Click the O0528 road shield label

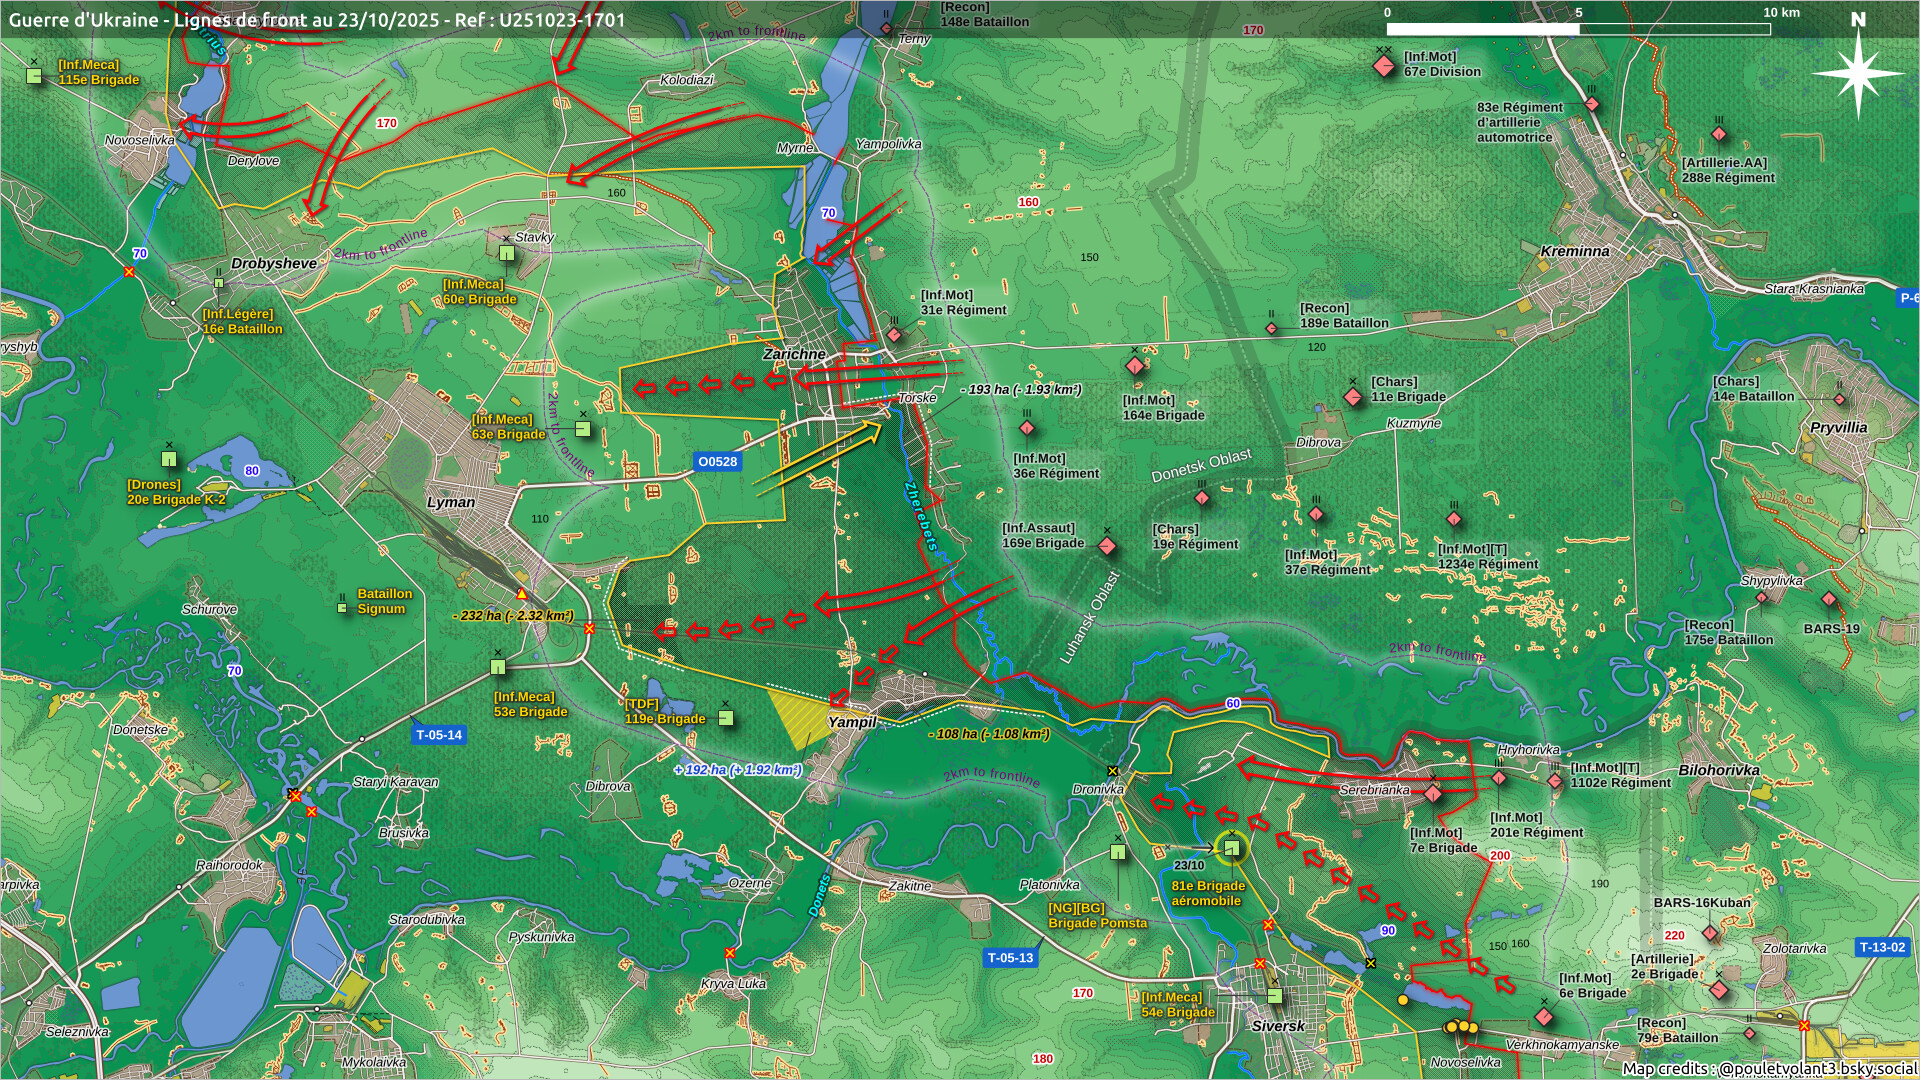(x=717, y=461)
